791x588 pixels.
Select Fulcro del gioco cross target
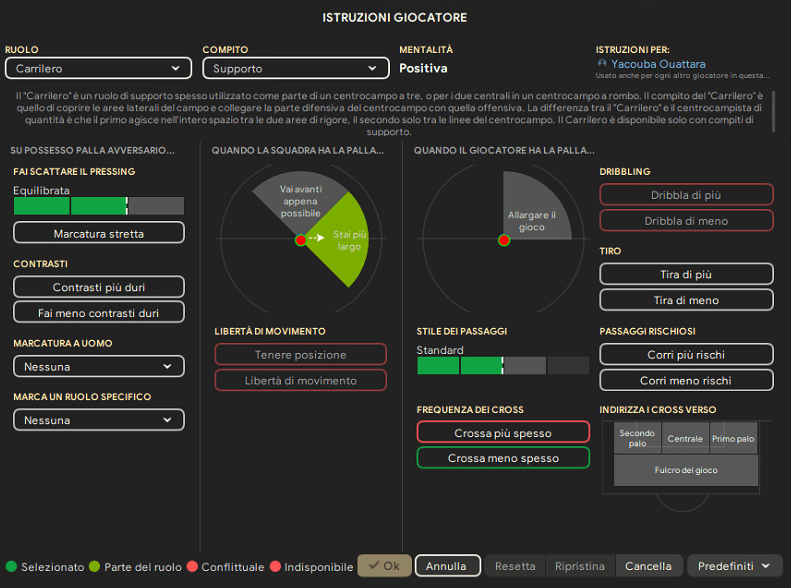pos(685,470)
